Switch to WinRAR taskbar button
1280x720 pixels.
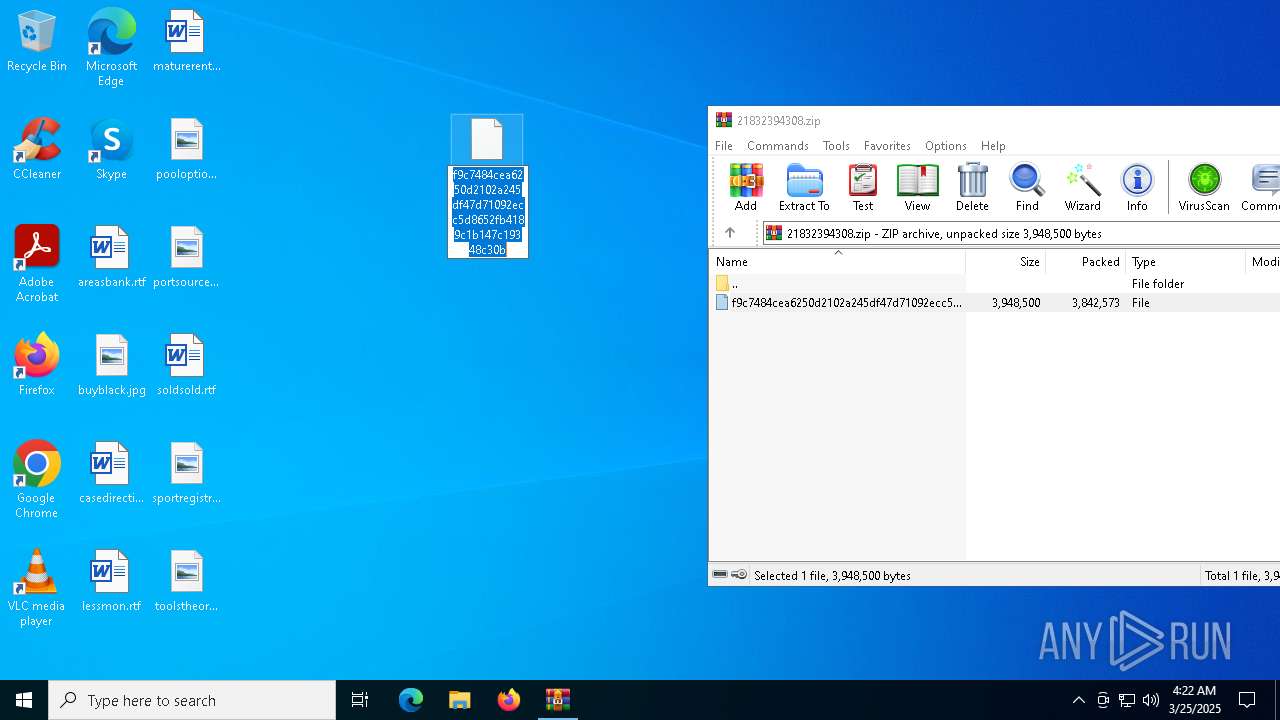(558, 700)
